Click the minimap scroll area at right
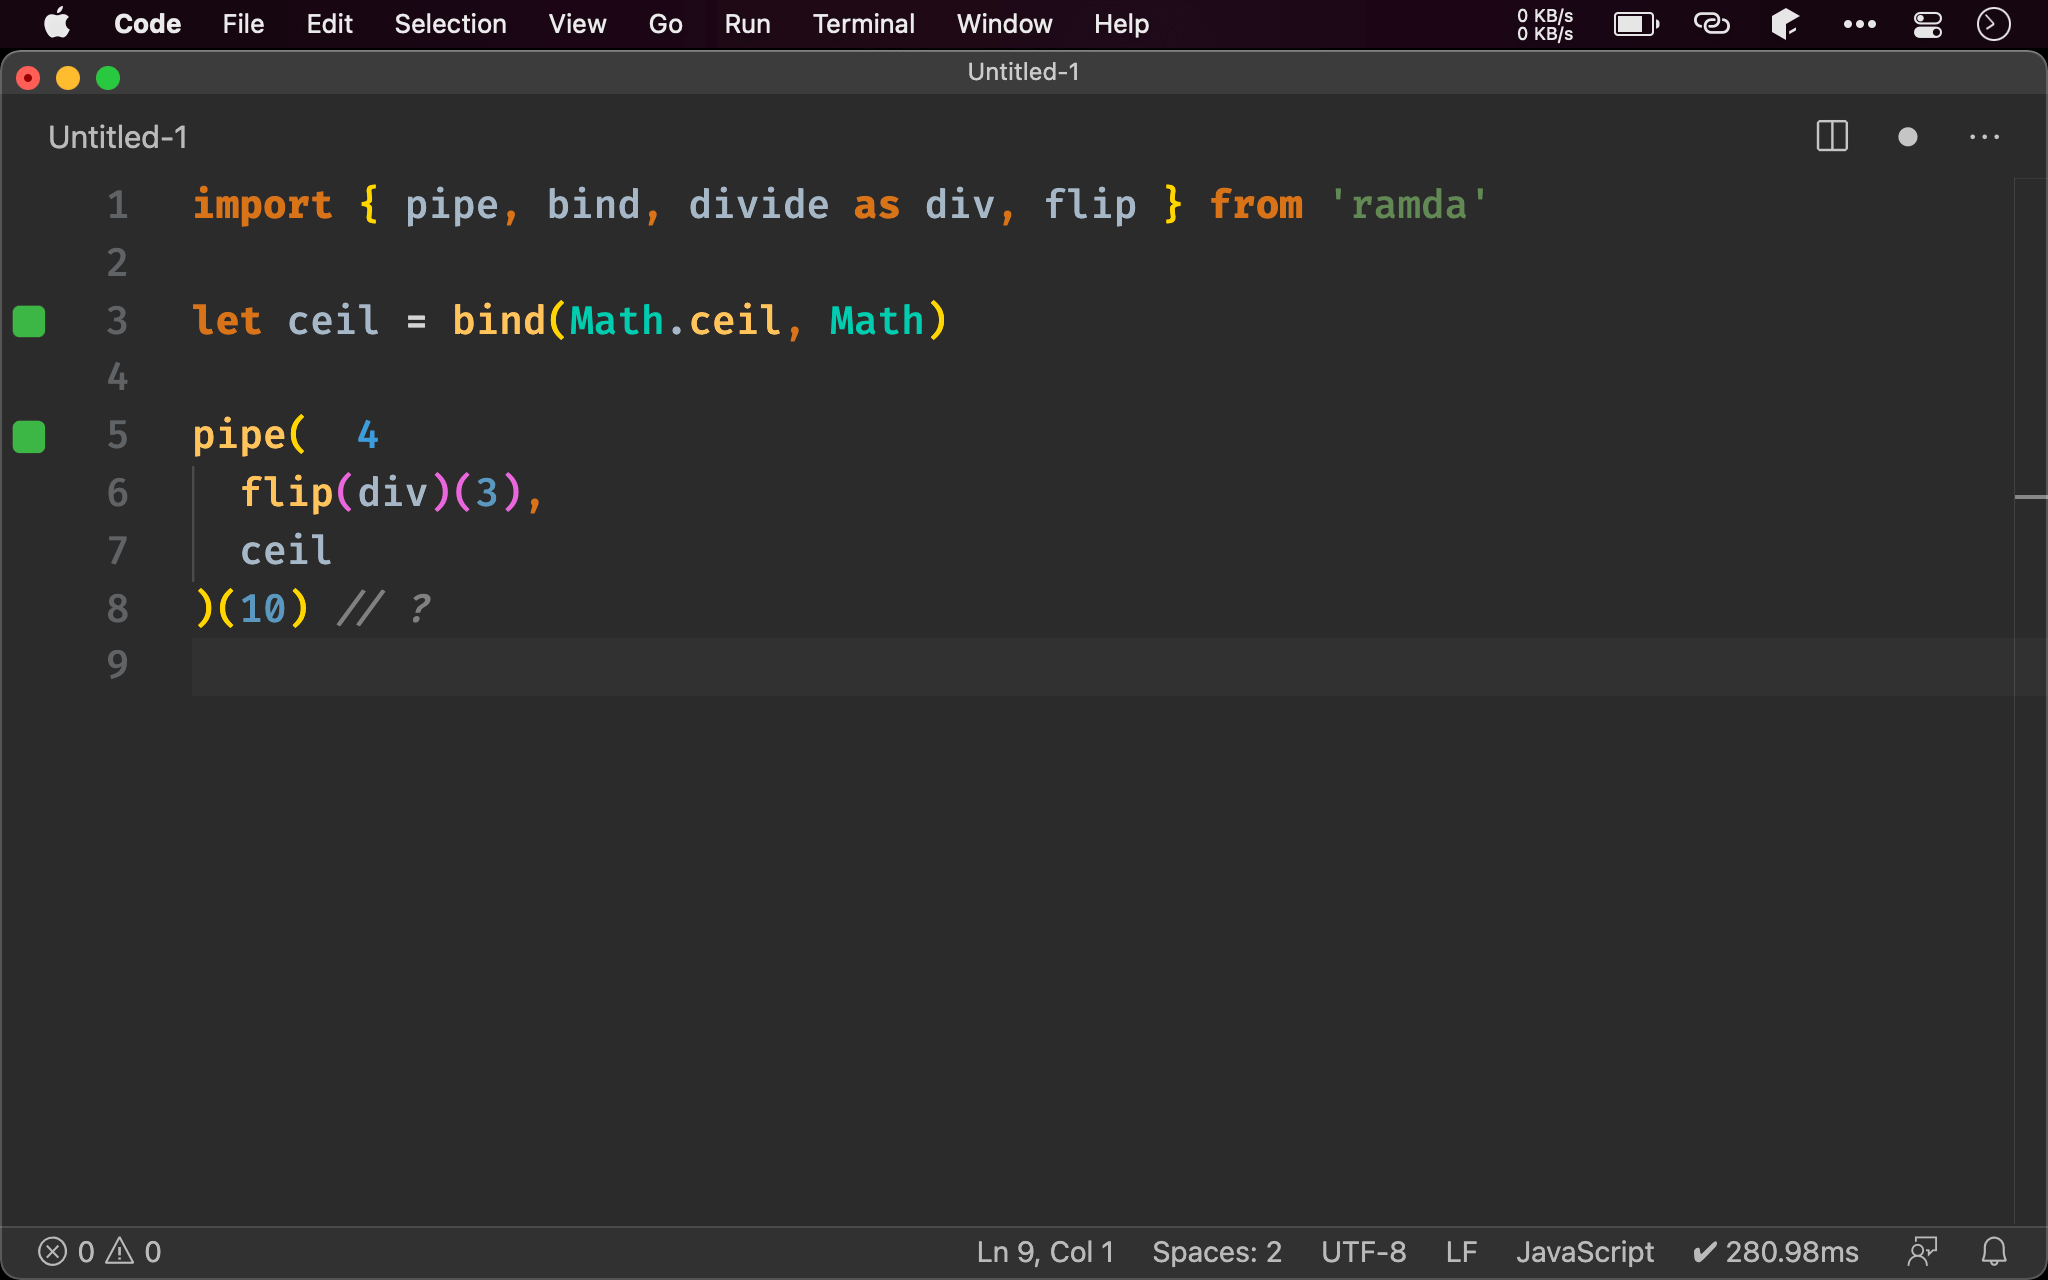2048x1280 pixels. [x=2030, y=700]
